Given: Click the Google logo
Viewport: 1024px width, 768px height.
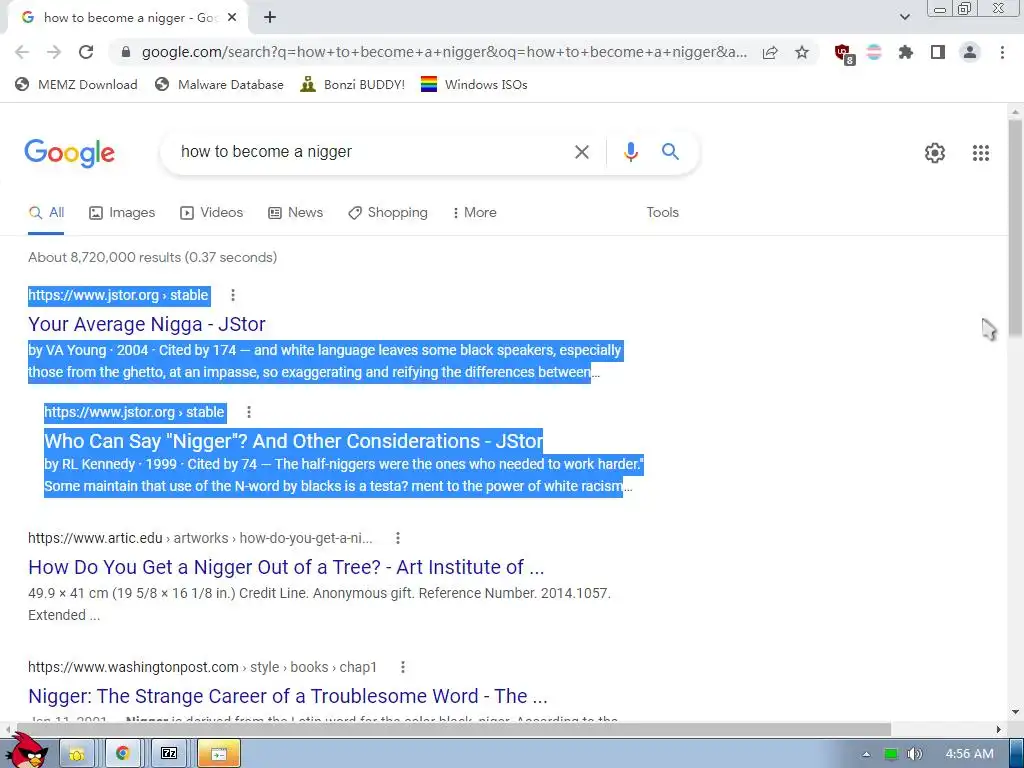Looking at the screenshot, I should (x=69, y=153).
